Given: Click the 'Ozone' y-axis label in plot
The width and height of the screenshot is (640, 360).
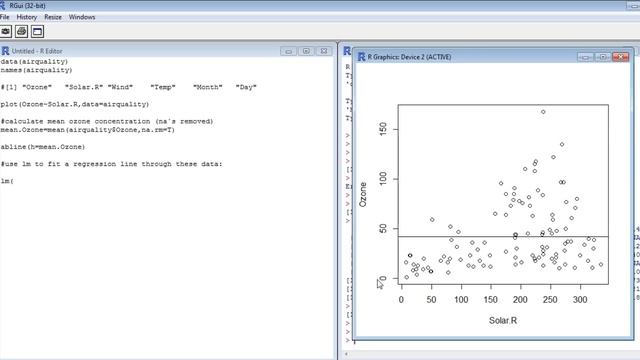Looking at the screenshot, I should [362, 194].
